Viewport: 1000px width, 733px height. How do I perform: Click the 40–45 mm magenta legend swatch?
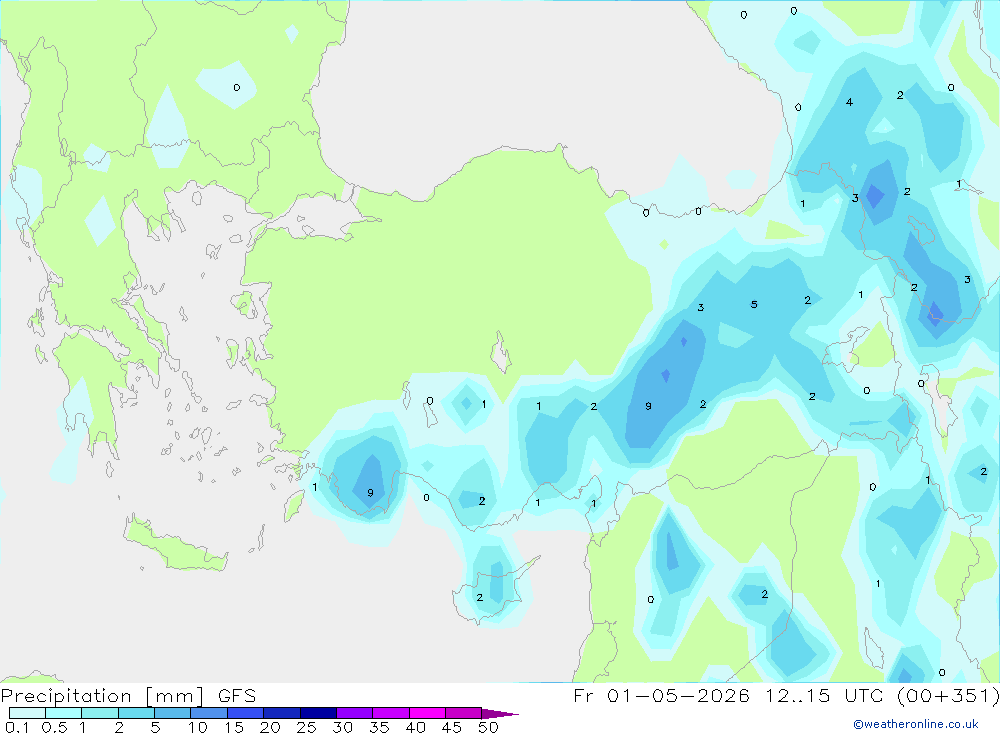(x=427, y=713)
